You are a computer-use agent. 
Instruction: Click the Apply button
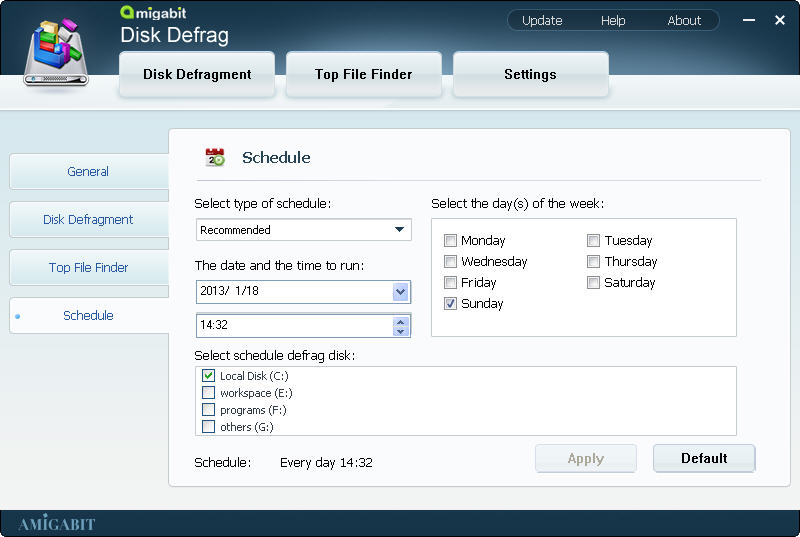click(x=586, y=458)
